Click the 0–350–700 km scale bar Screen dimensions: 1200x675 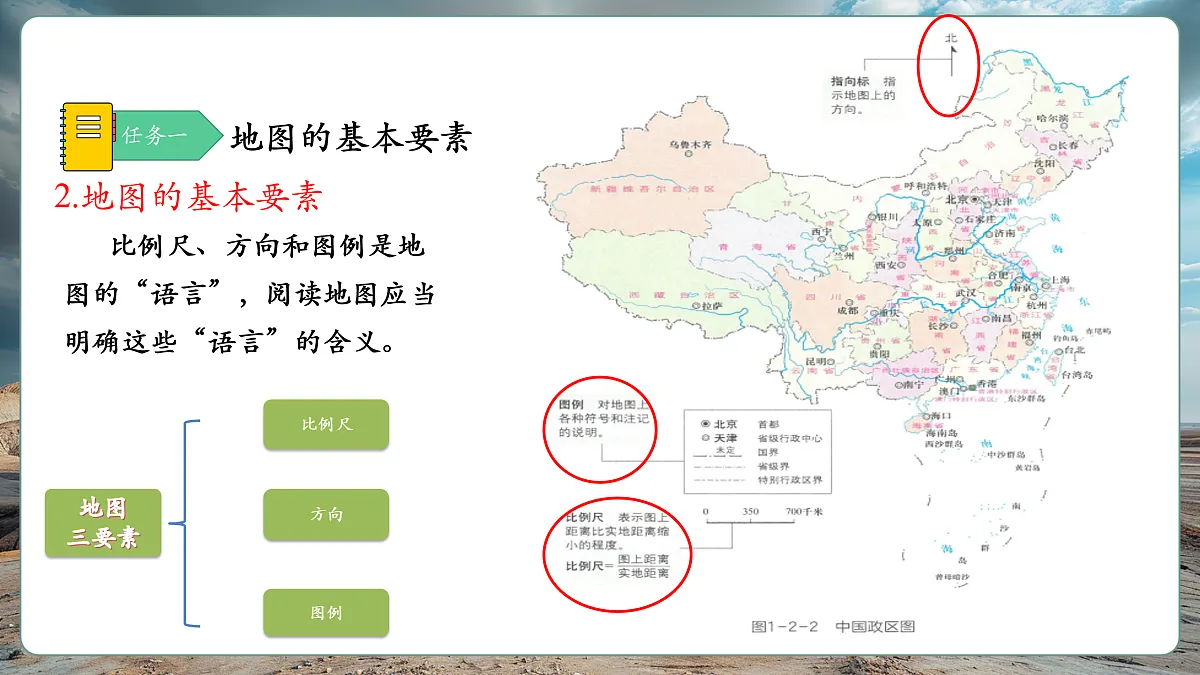pos(750,521)
